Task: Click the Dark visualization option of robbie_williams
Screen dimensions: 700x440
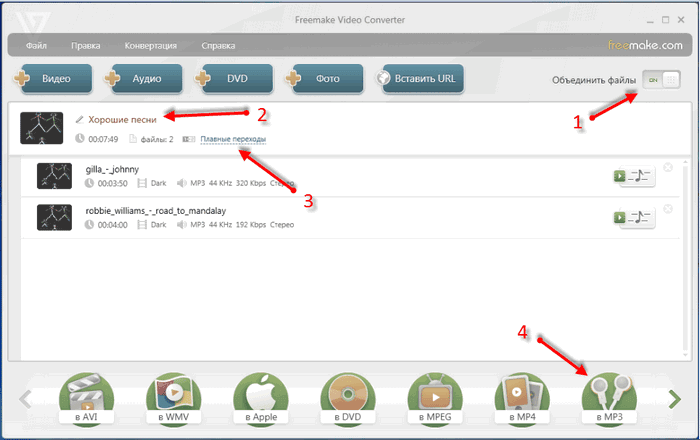Action: 152,224
